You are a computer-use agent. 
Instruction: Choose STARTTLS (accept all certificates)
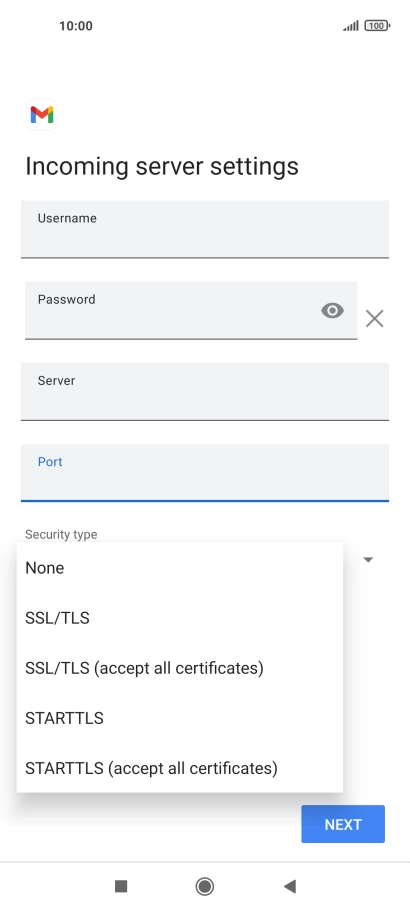(x=179, y=767)
